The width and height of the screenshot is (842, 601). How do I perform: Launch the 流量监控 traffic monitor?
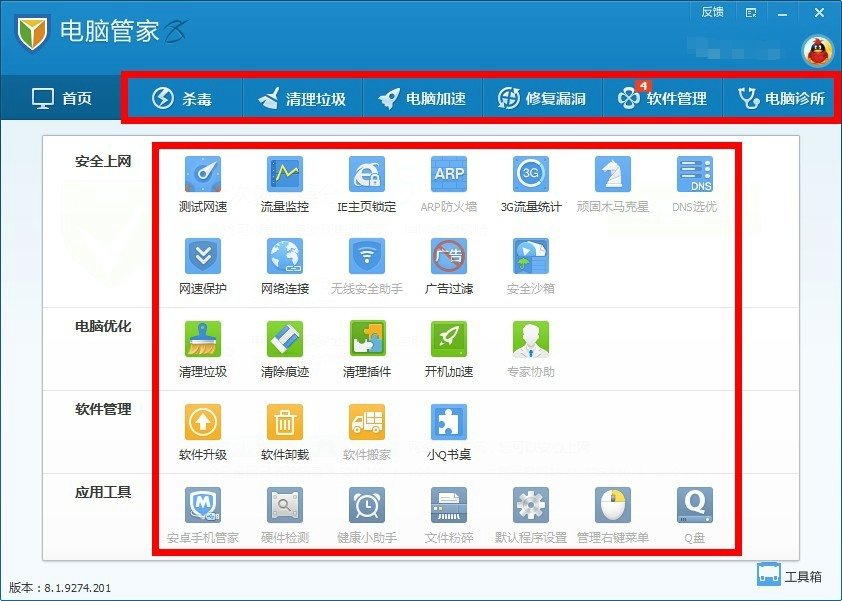[x=285, y=182]
